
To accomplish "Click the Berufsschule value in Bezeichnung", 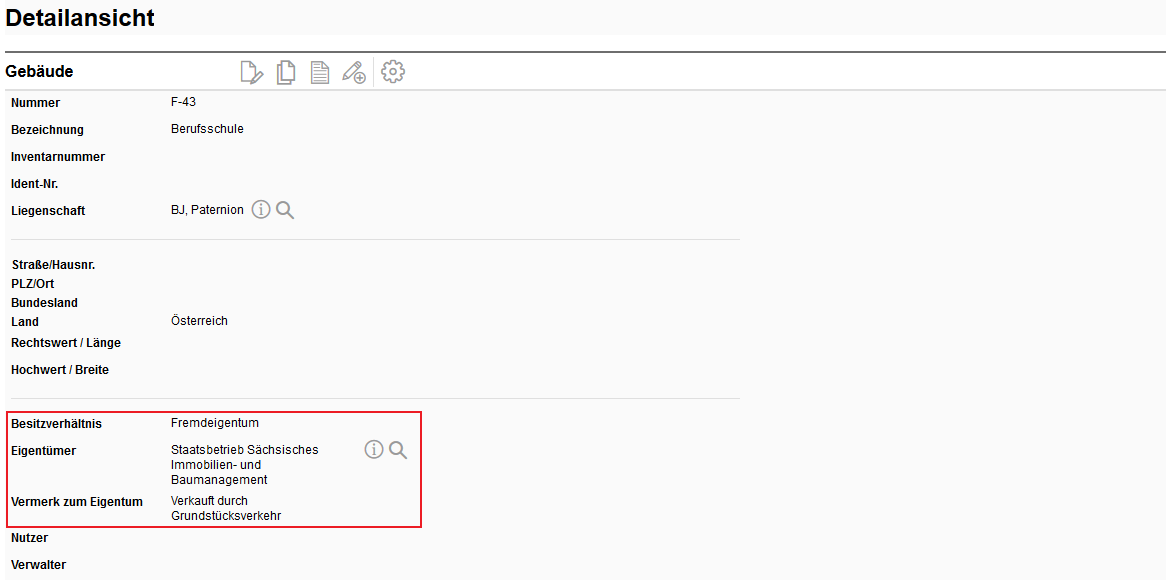I will [207, 129].
